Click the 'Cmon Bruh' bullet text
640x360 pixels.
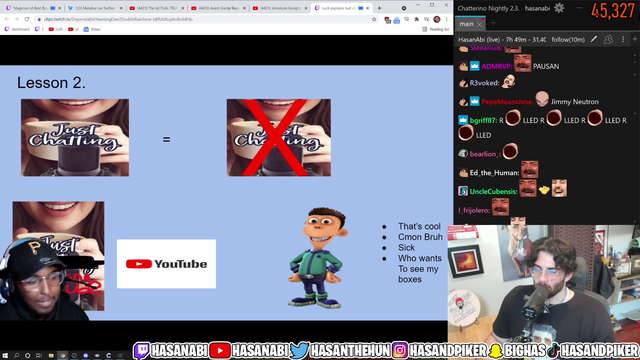tap(420, 237)
